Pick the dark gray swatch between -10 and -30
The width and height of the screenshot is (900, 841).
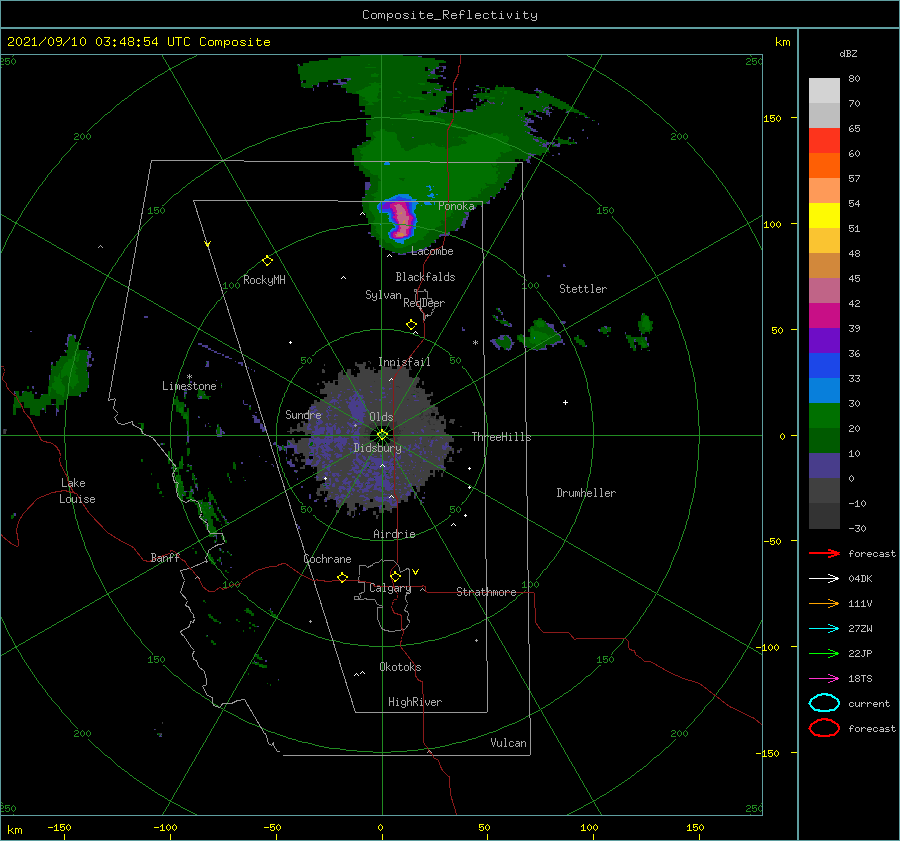pyautogui.click(x=824, y=516)
